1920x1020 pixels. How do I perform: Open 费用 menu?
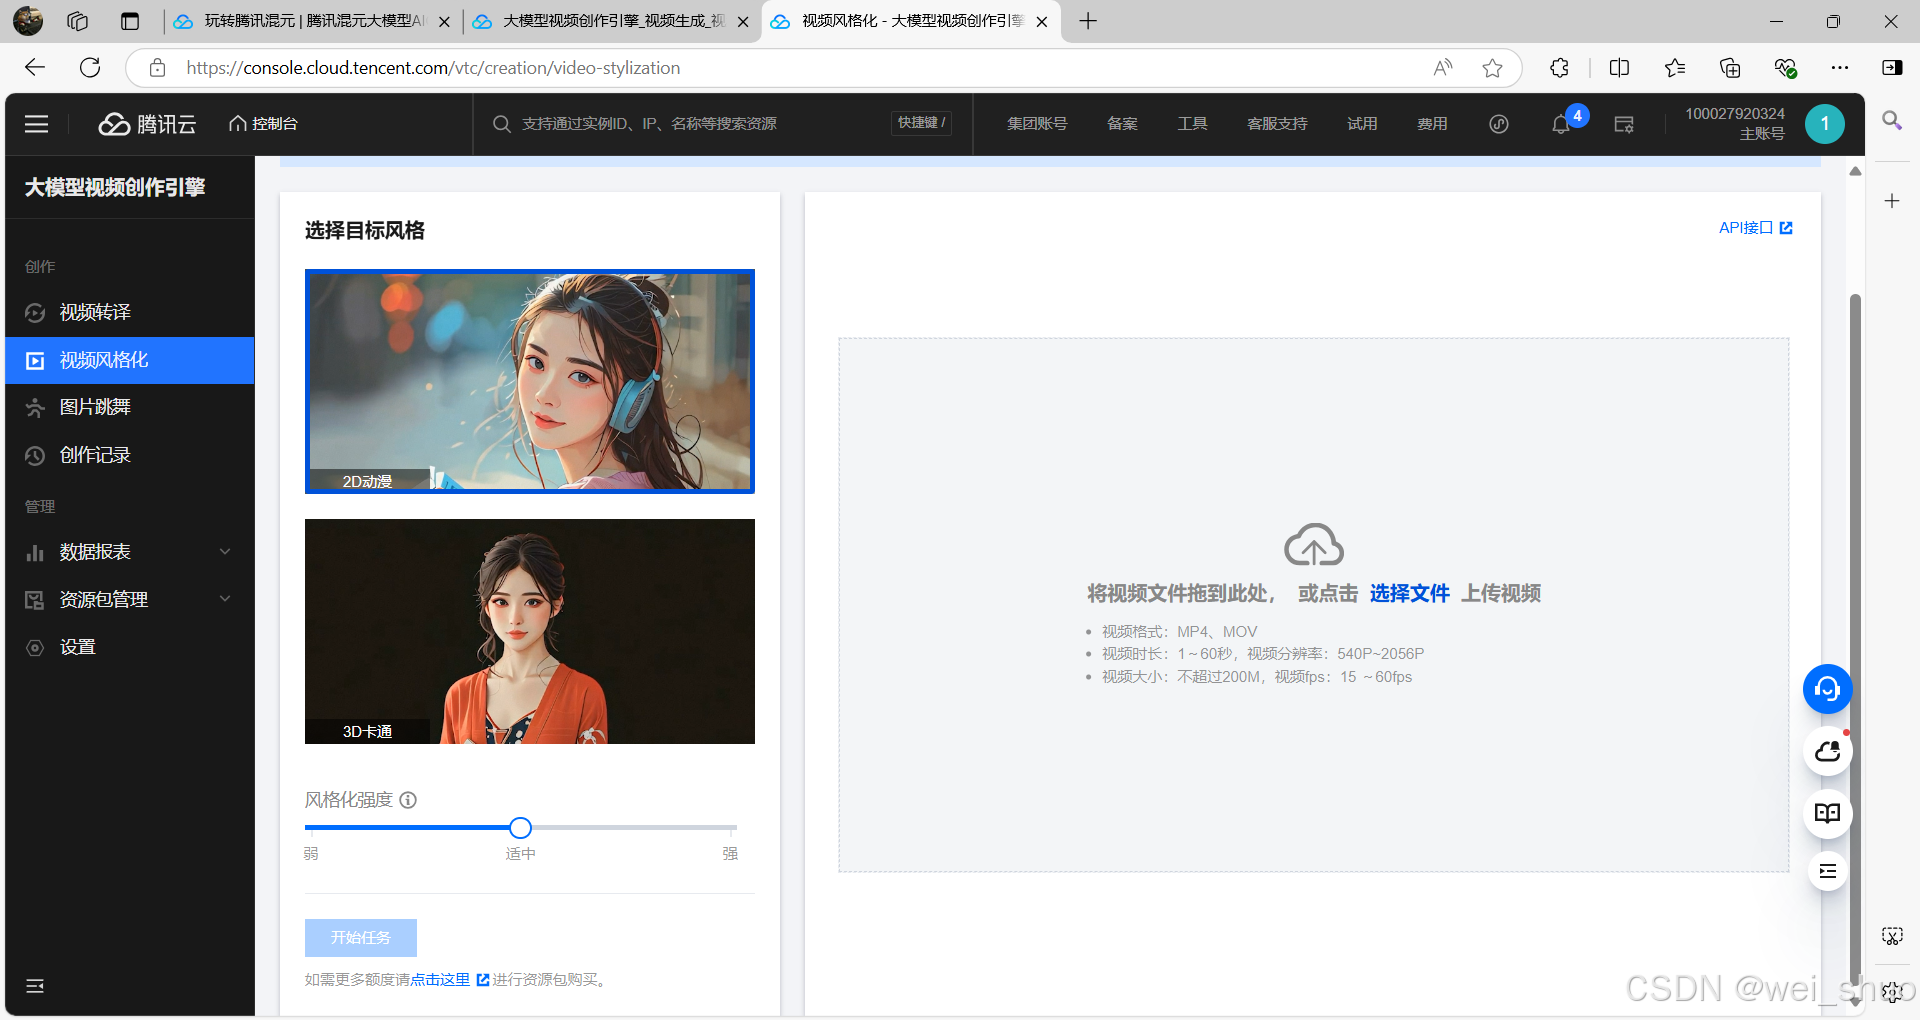[1432, 124]
